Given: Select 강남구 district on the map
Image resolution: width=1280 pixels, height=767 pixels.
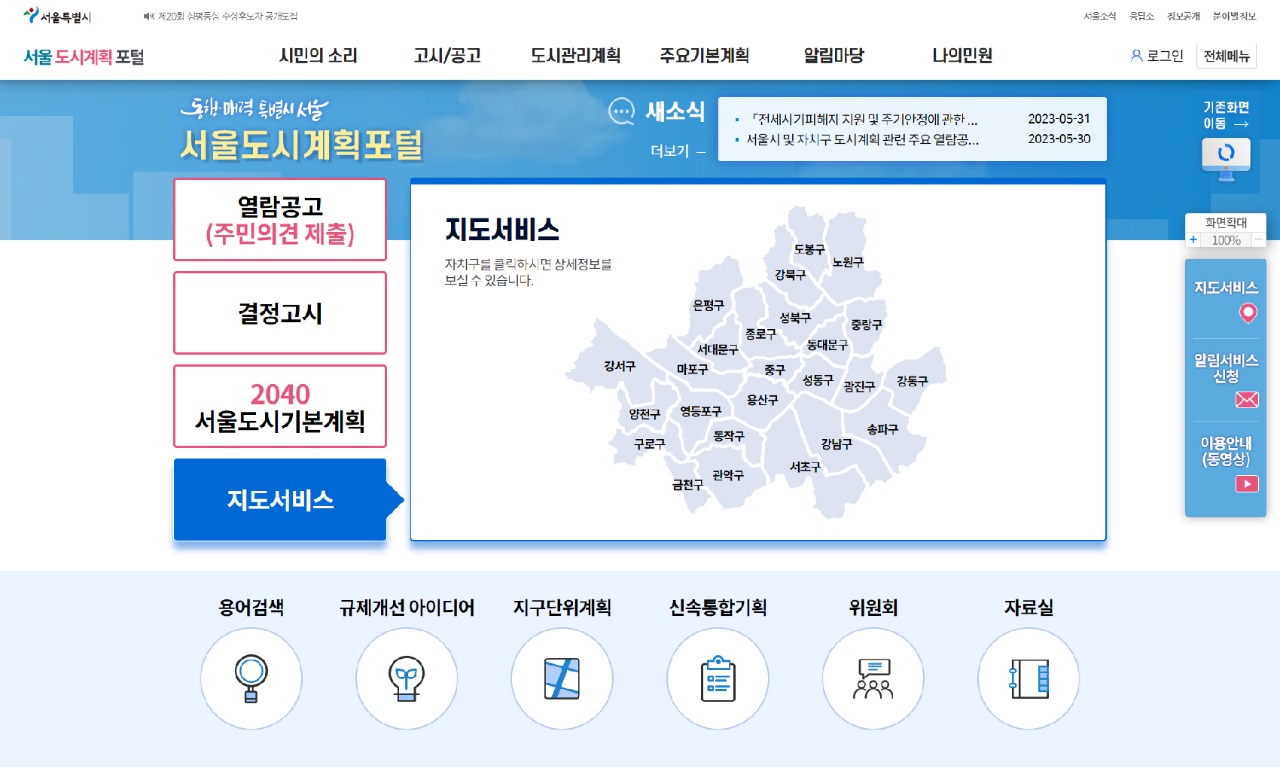Looking at the screenshot, I should [836, 444].
